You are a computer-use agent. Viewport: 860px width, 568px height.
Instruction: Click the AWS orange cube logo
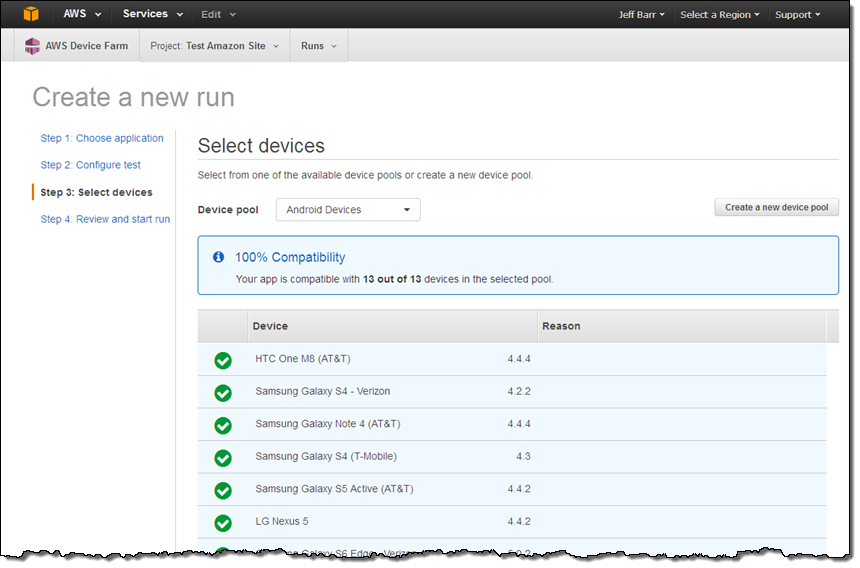[31, 14]
